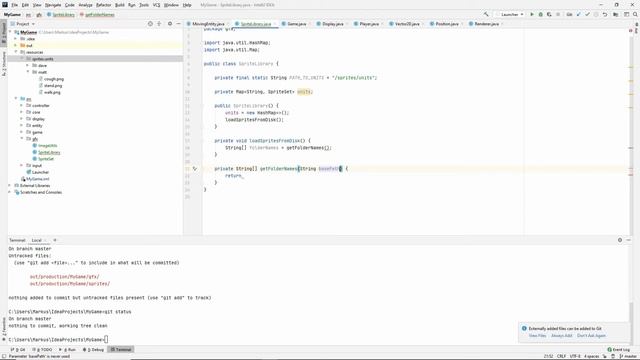The height and width of the screenshot is (360, 640).
Task: Open the Debug tool window button
Action: (93, 349)
